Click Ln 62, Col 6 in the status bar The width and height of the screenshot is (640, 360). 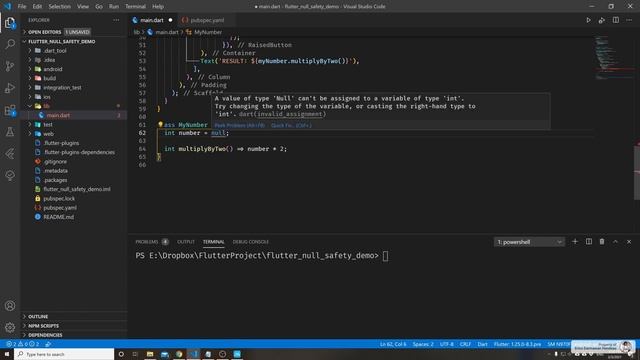393,344
